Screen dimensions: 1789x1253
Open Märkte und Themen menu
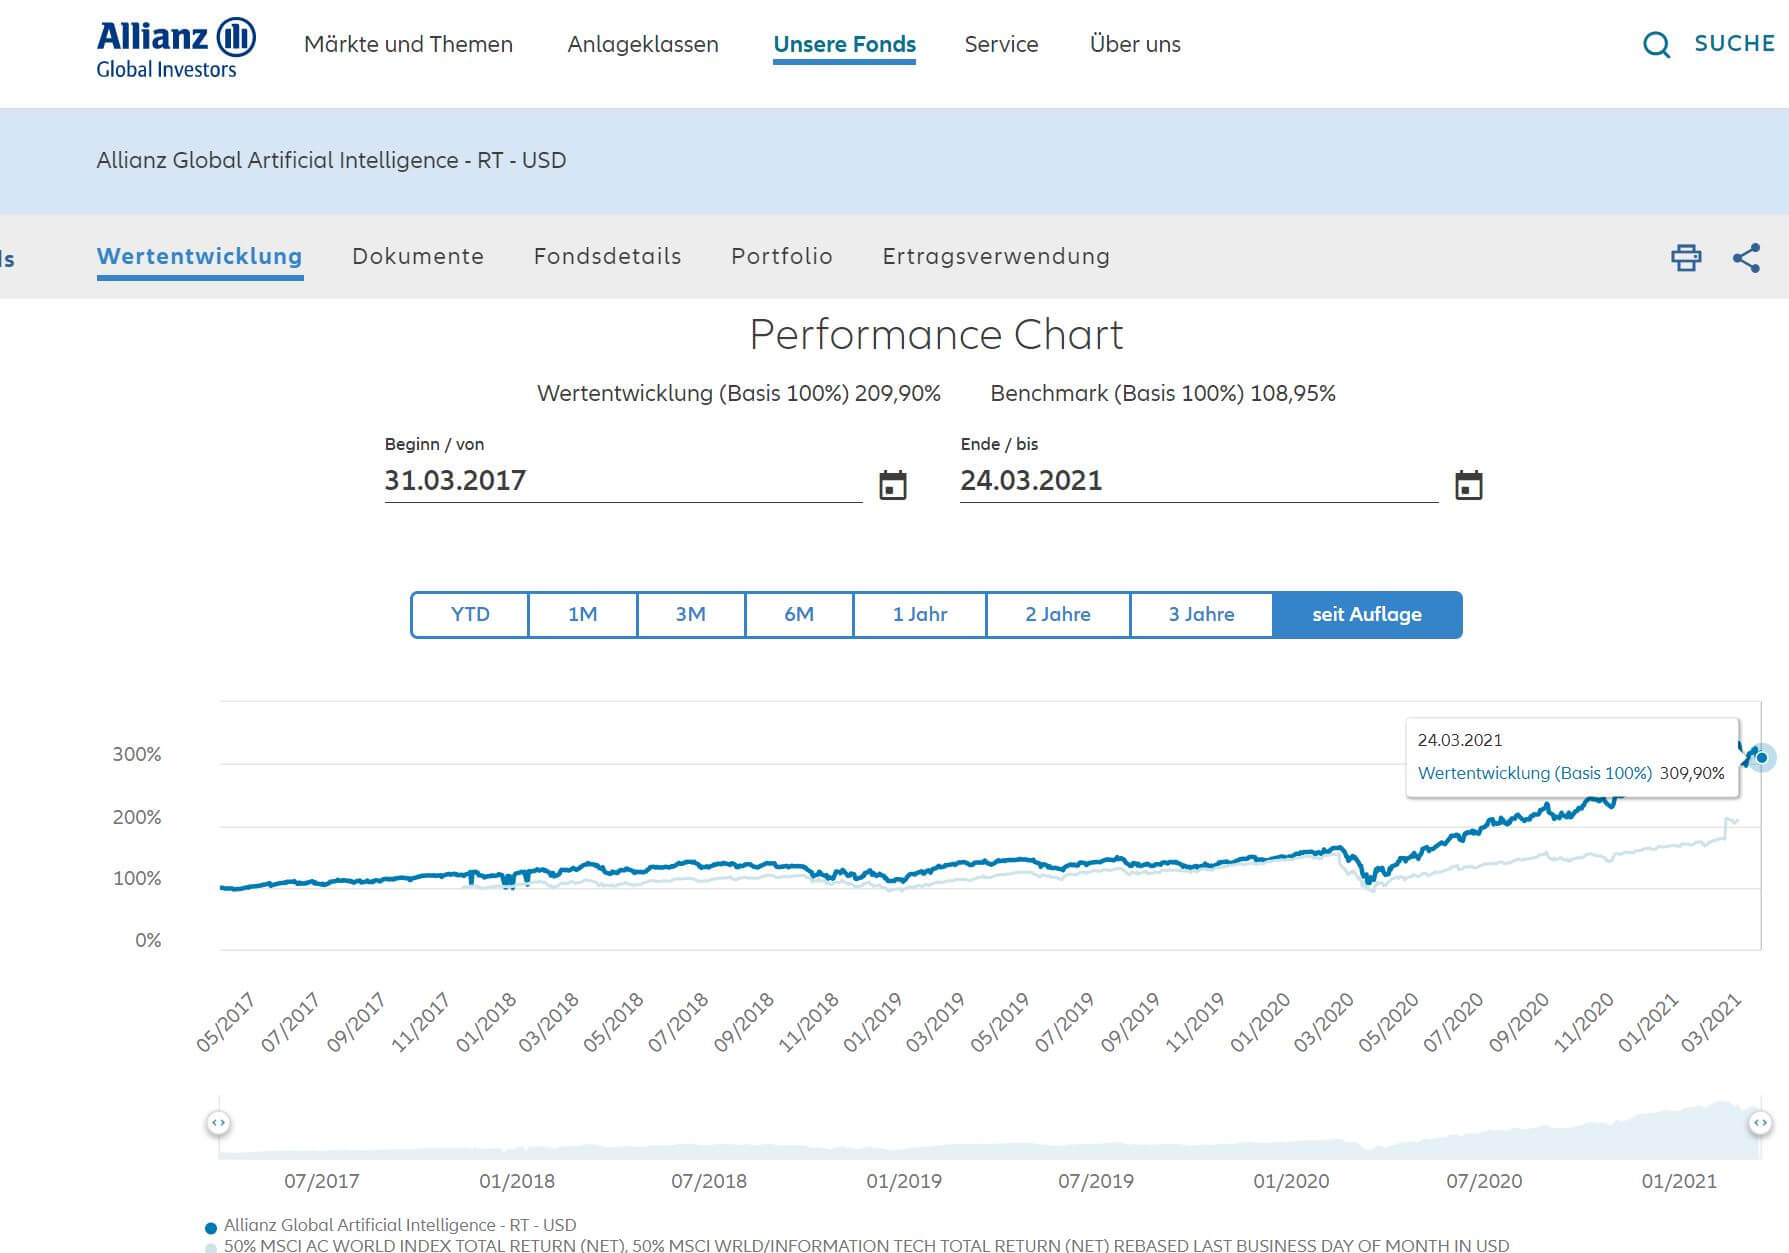coord(408,44)
